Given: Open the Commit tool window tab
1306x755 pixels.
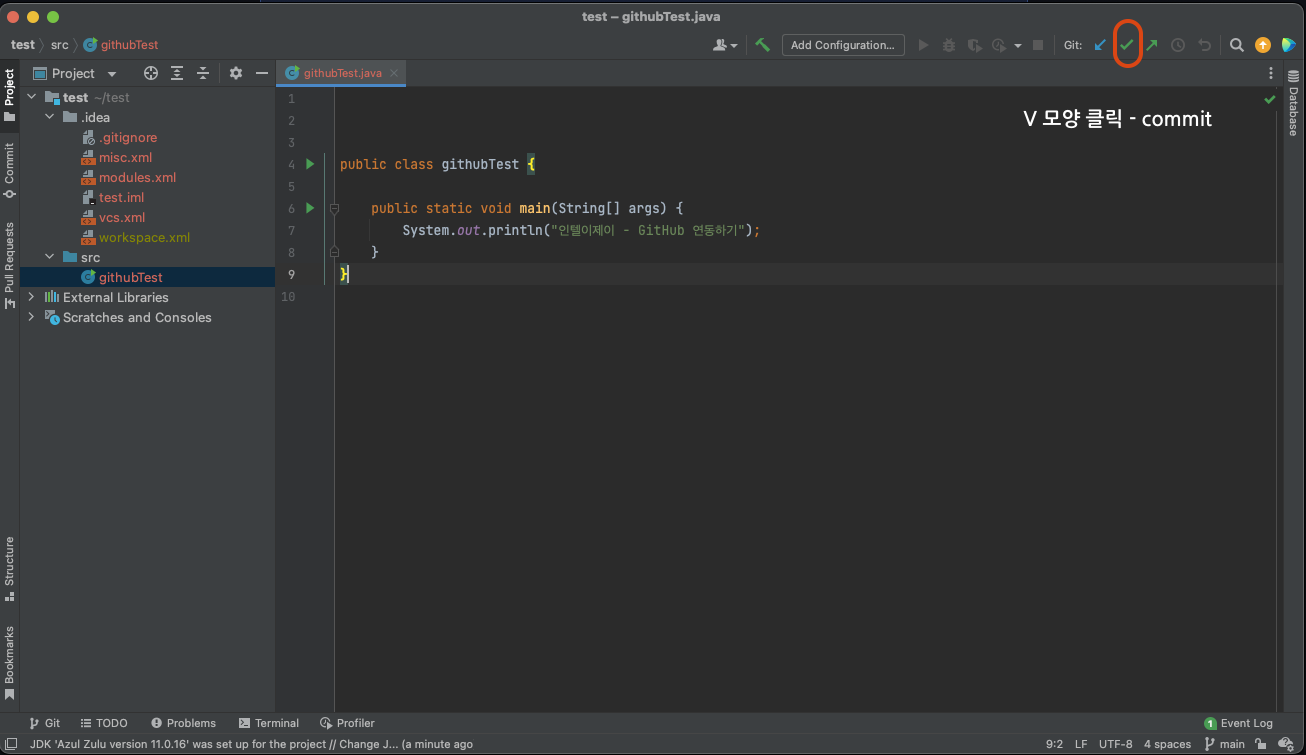Looking at the screenshot, I should click(x=9, y=170).
